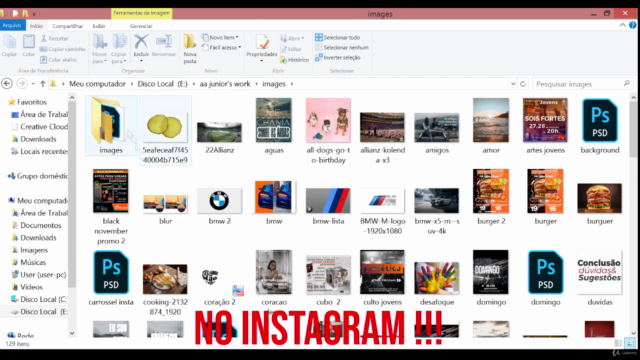Open Locais recentes in sidebar
Image resolution: width=640 pixels, height=360 pixels.
tap(40, 151)
